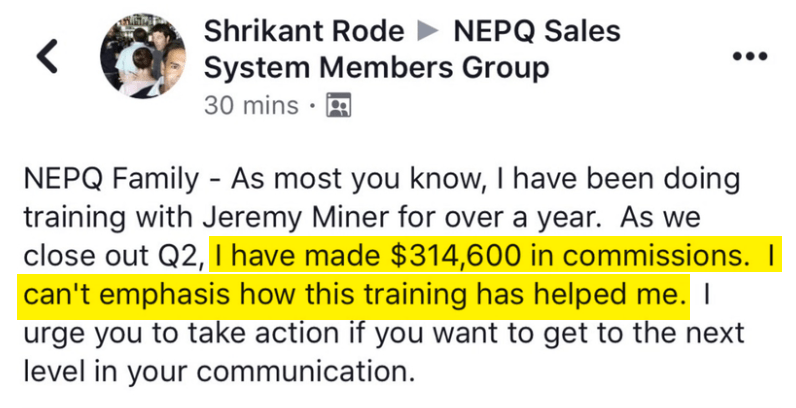Click the $314,600 amount in highlighted text
Screen dimensions: 796x408
point(455,256)
